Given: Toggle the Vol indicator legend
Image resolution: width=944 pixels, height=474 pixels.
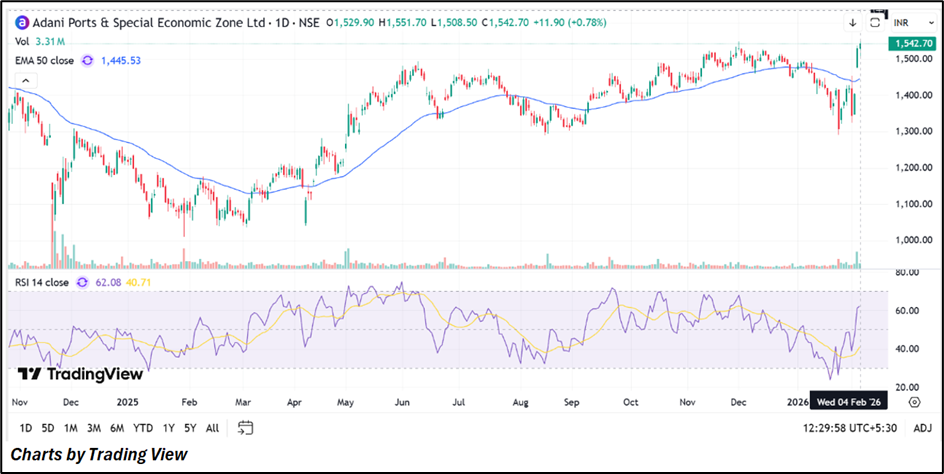Looking at the screenshot, I should tap(22, 42).
